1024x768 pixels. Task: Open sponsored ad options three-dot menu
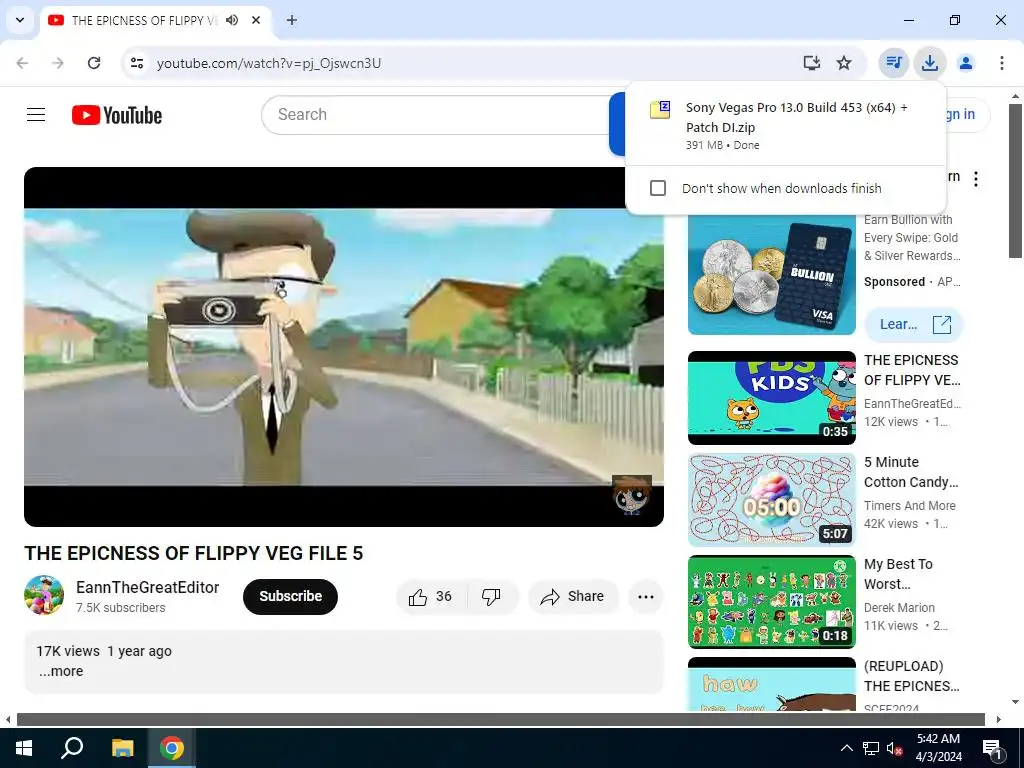click(x=976, y=179)
